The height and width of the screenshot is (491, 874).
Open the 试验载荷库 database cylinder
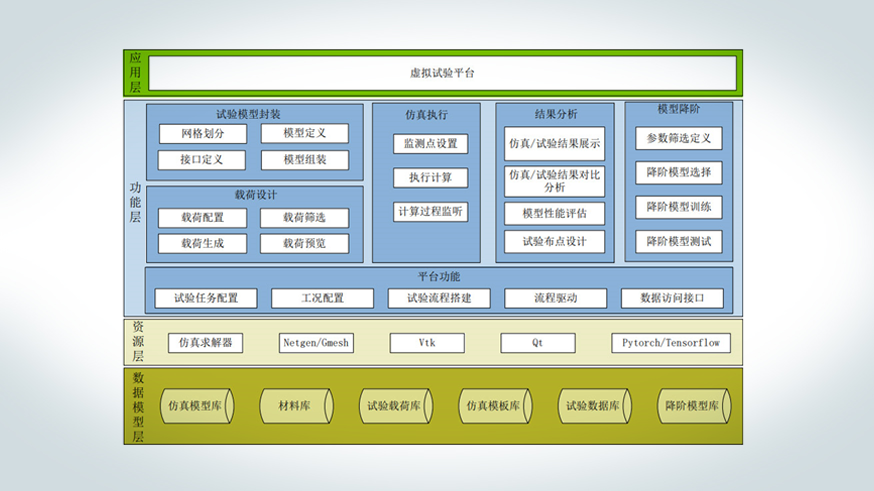pos(395,406)
